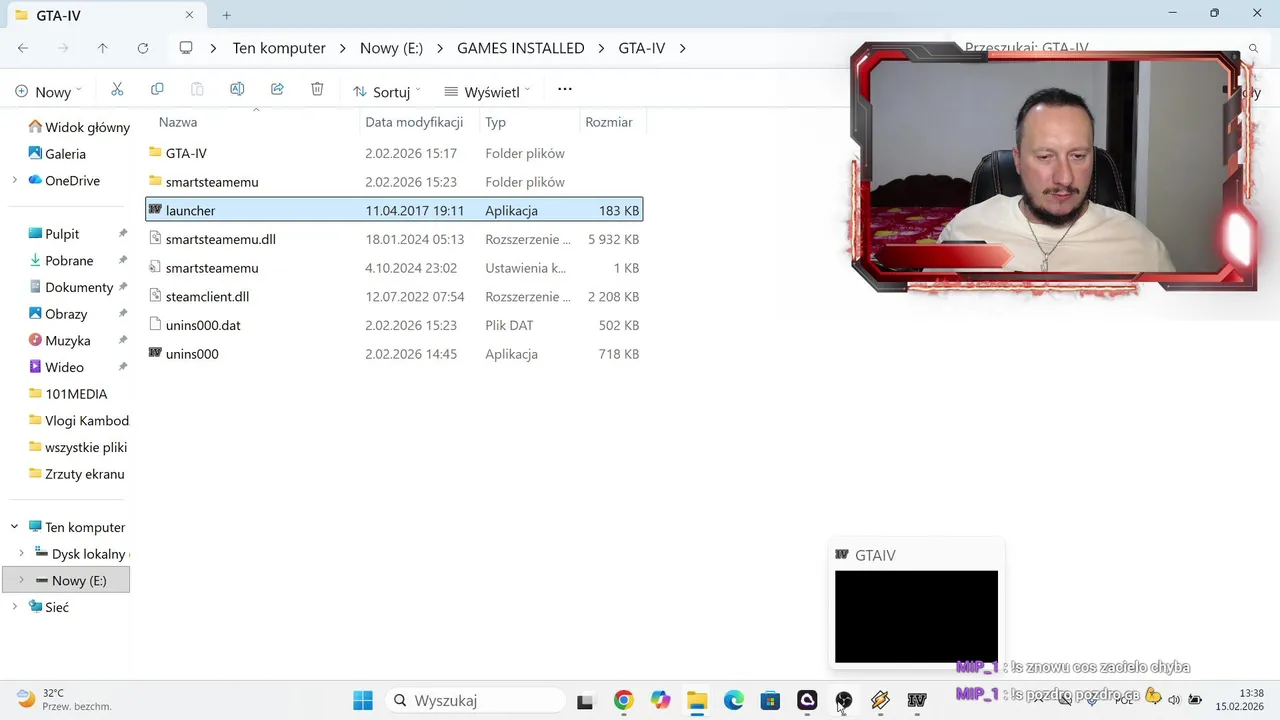Click the GTA IV taskbar icon

pos(917,700)
